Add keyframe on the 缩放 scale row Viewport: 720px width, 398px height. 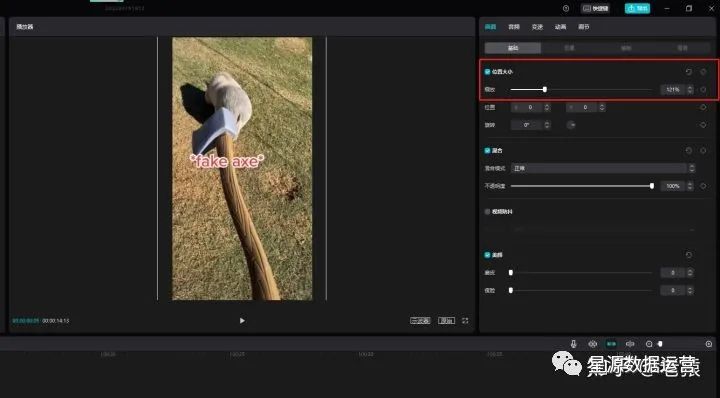click(703, 90)
